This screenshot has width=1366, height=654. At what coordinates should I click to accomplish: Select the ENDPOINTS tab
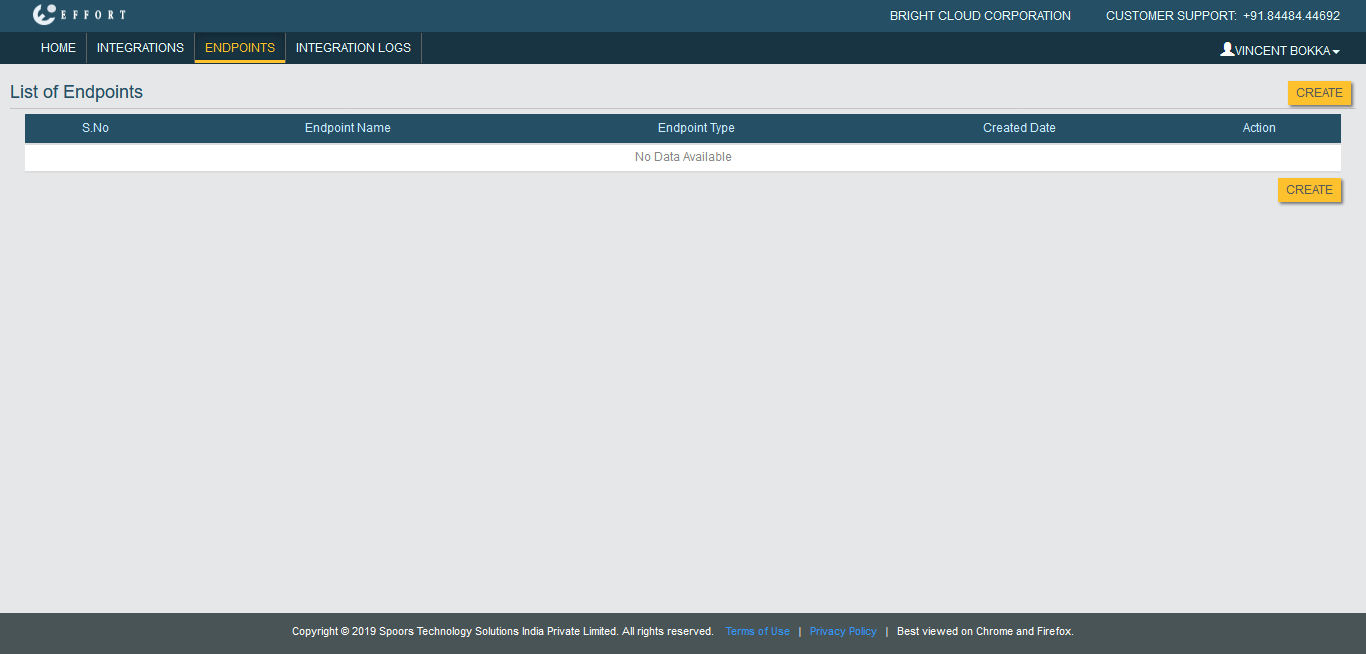[240, 48]
